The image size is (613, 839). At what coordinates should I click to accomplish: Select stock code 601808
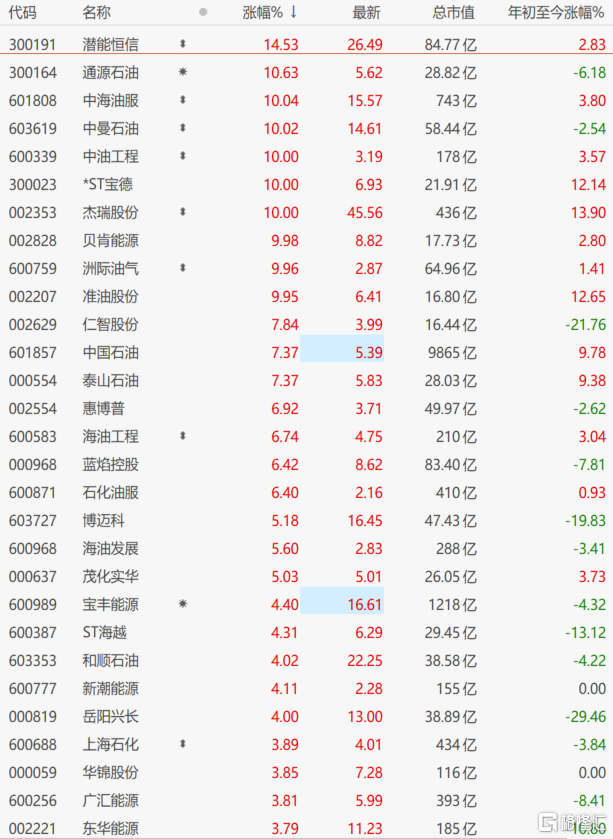(x=33, y=101)
